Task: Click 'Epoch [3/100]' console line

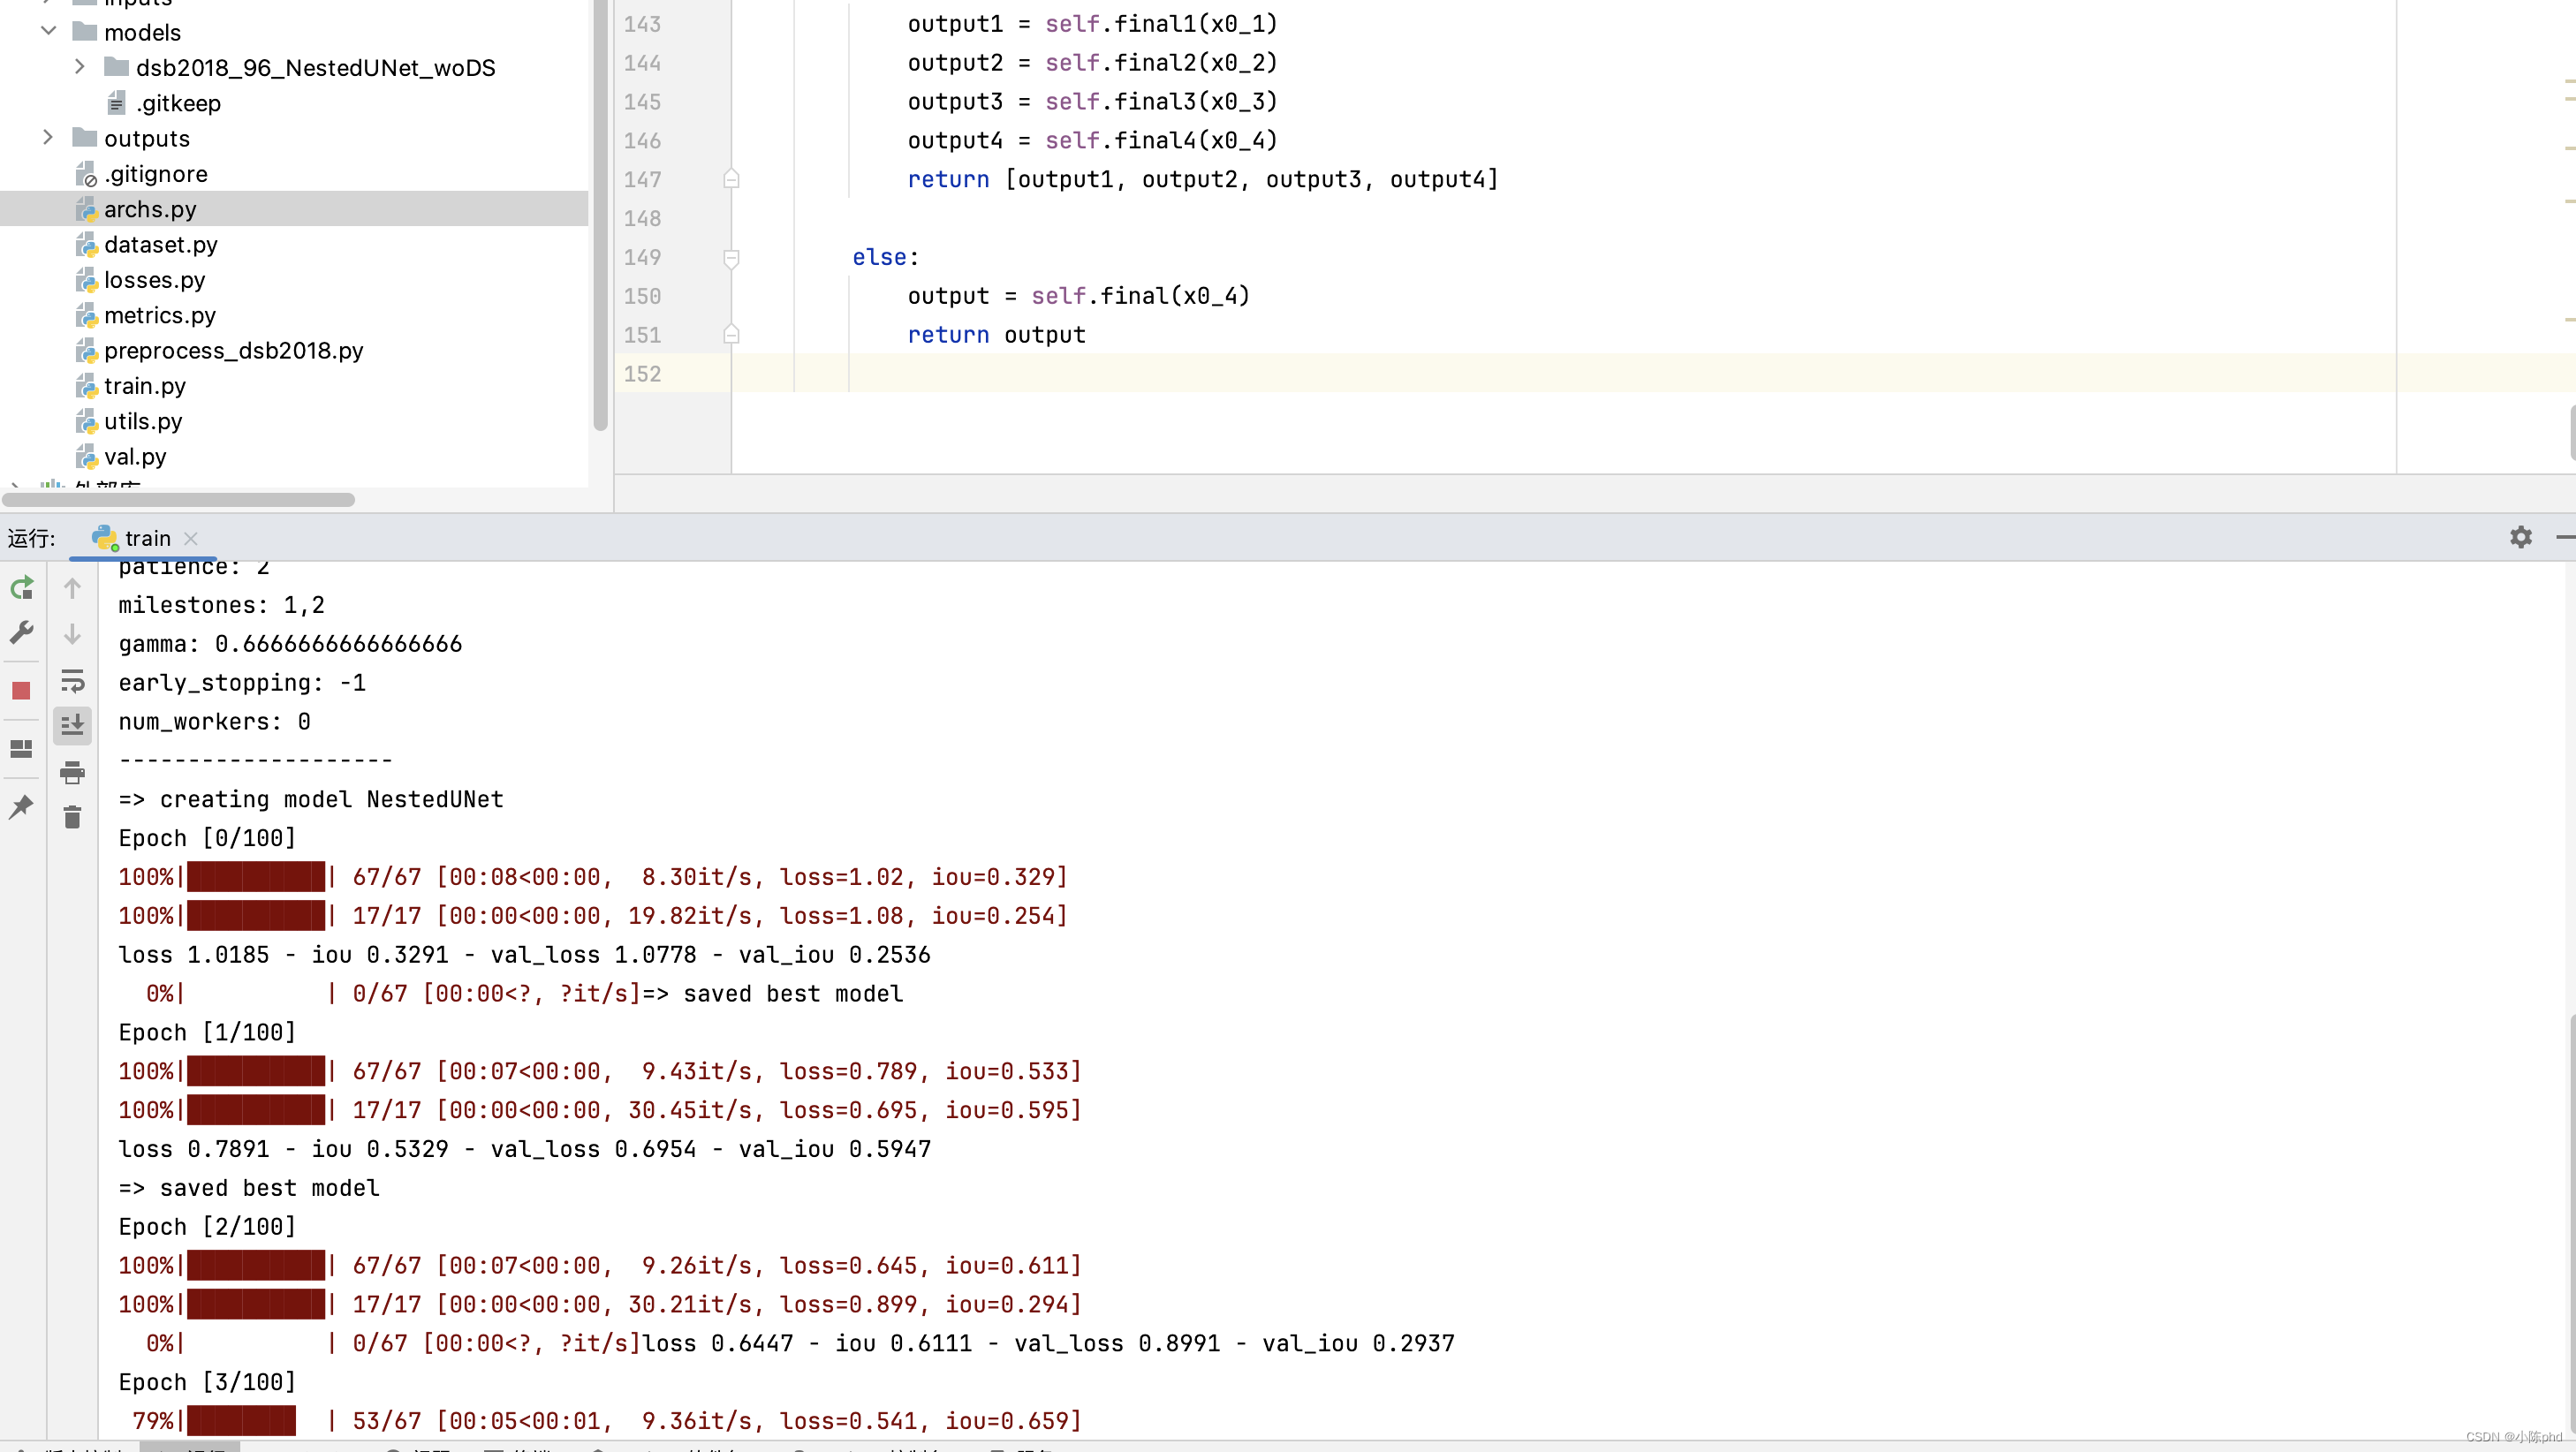Action: [x=207, y=1382]
